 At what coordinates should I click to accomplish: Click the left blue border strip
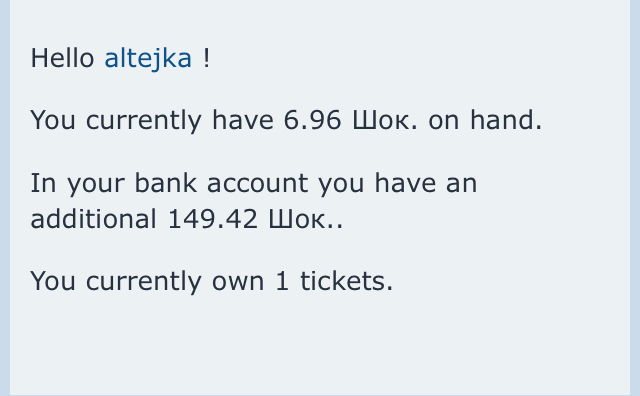pos(5,198)
